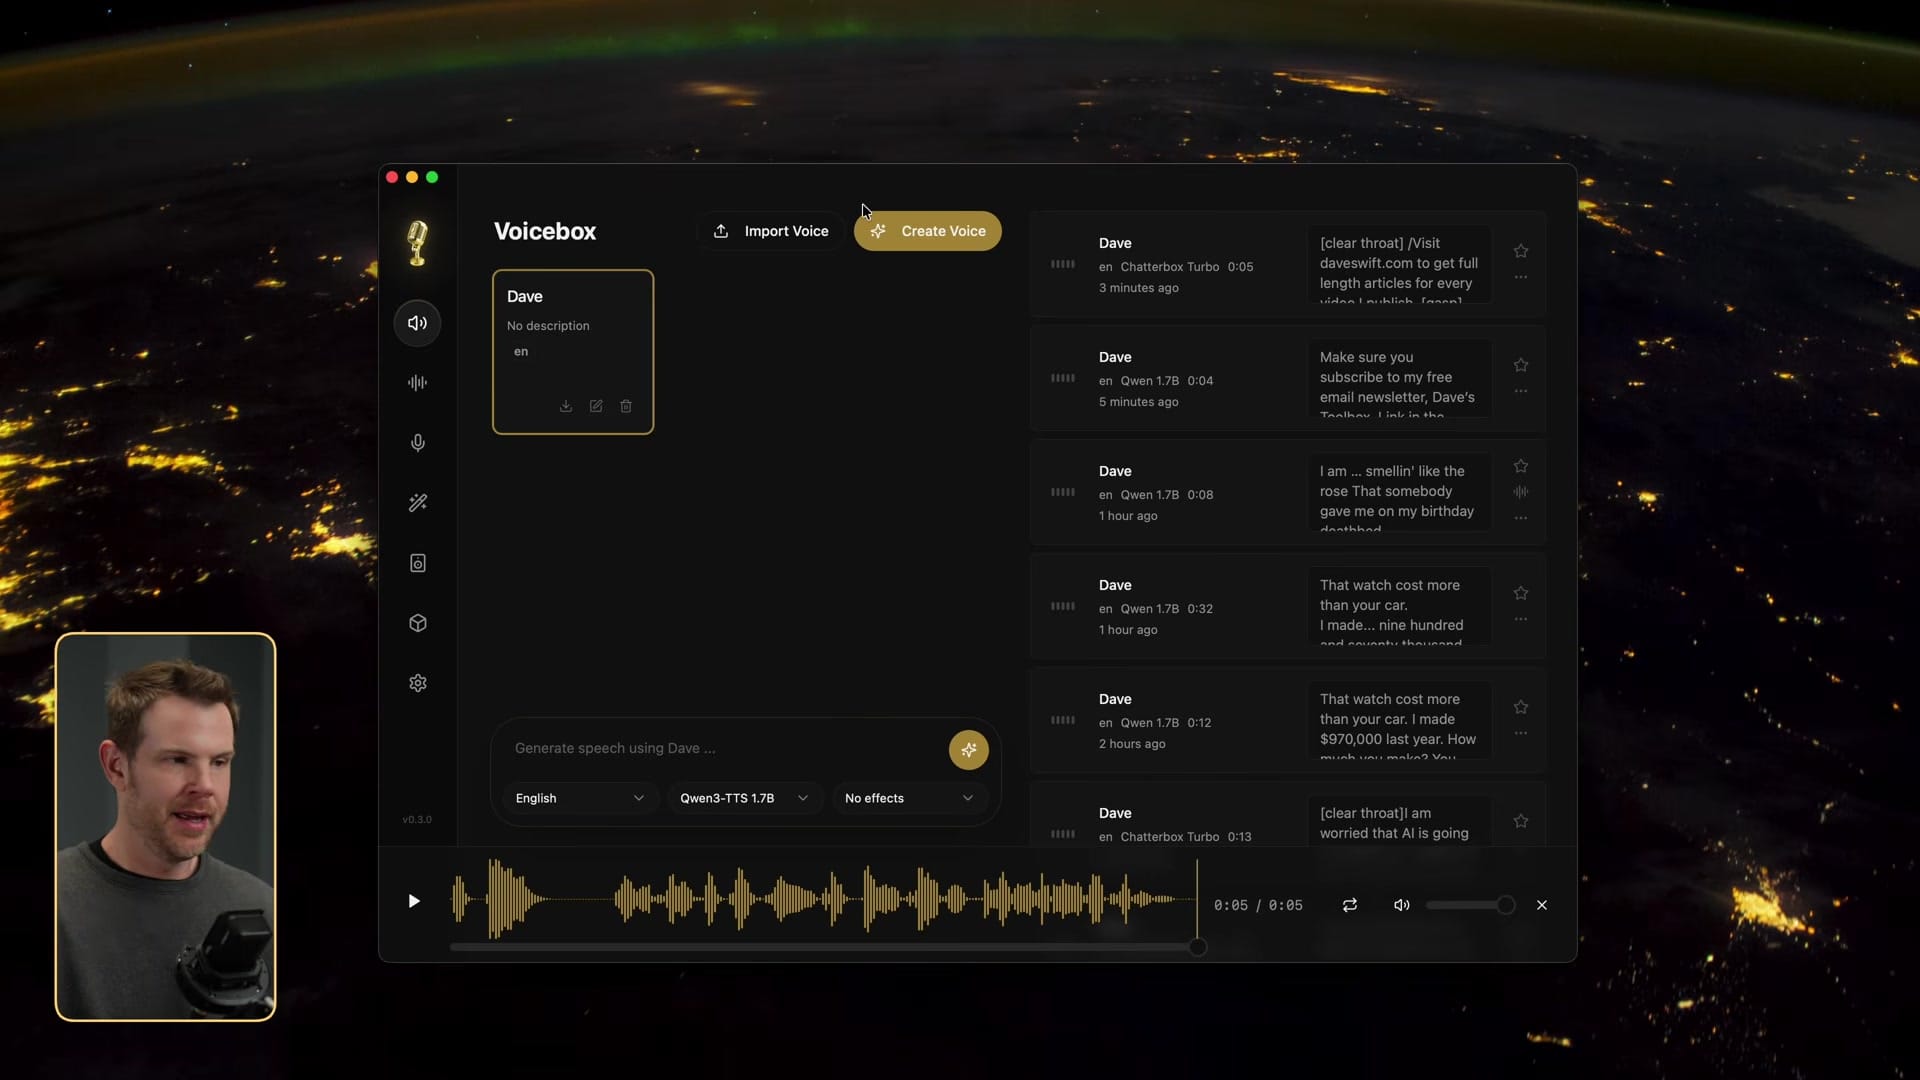1920x1080 pixels.
Task: Open the cube models section in sidebar
Action: 417,623
